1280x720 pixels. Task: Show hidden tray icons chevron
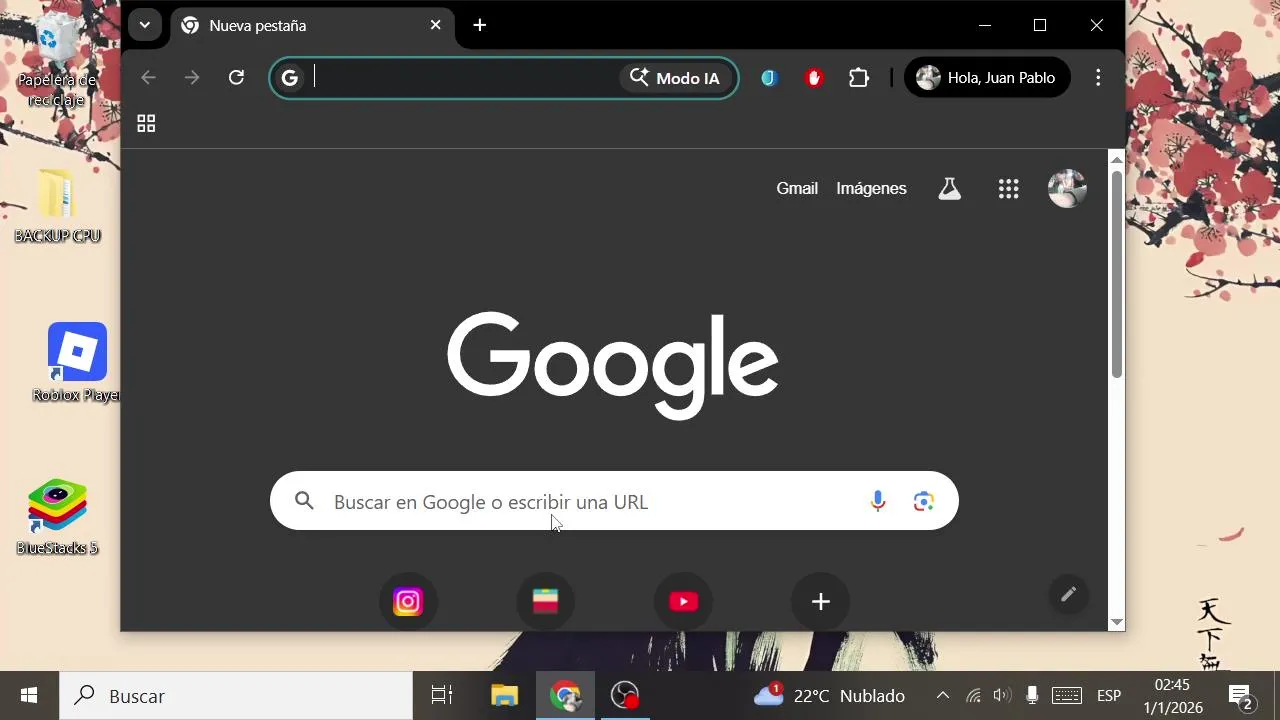942,695
